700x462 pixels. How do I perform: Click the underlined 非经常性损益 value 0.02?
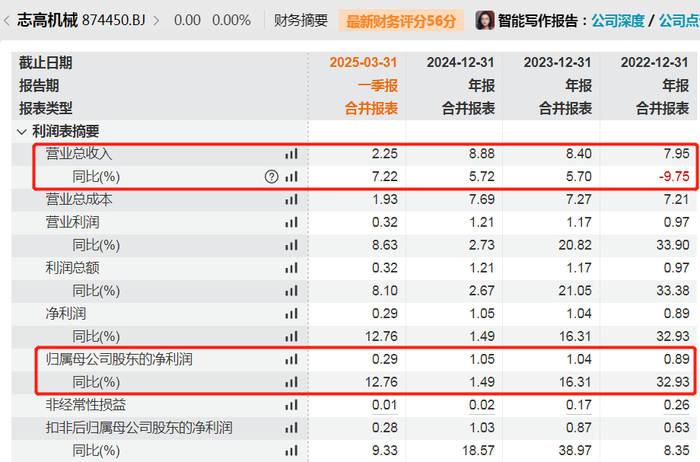(481, 405)
